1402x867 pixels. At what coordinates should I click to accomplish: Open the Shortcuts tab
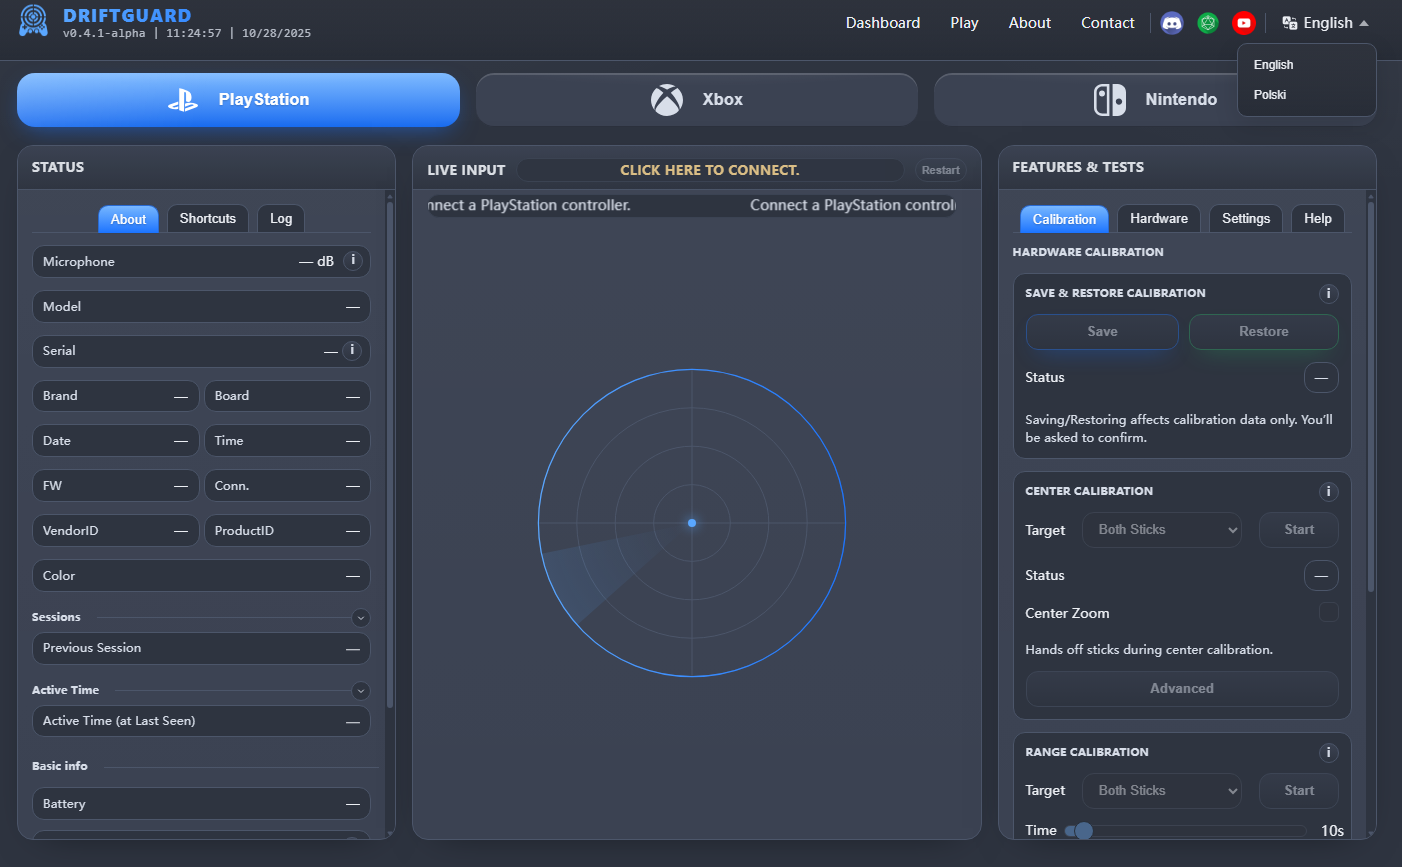(x=207, y=219)
